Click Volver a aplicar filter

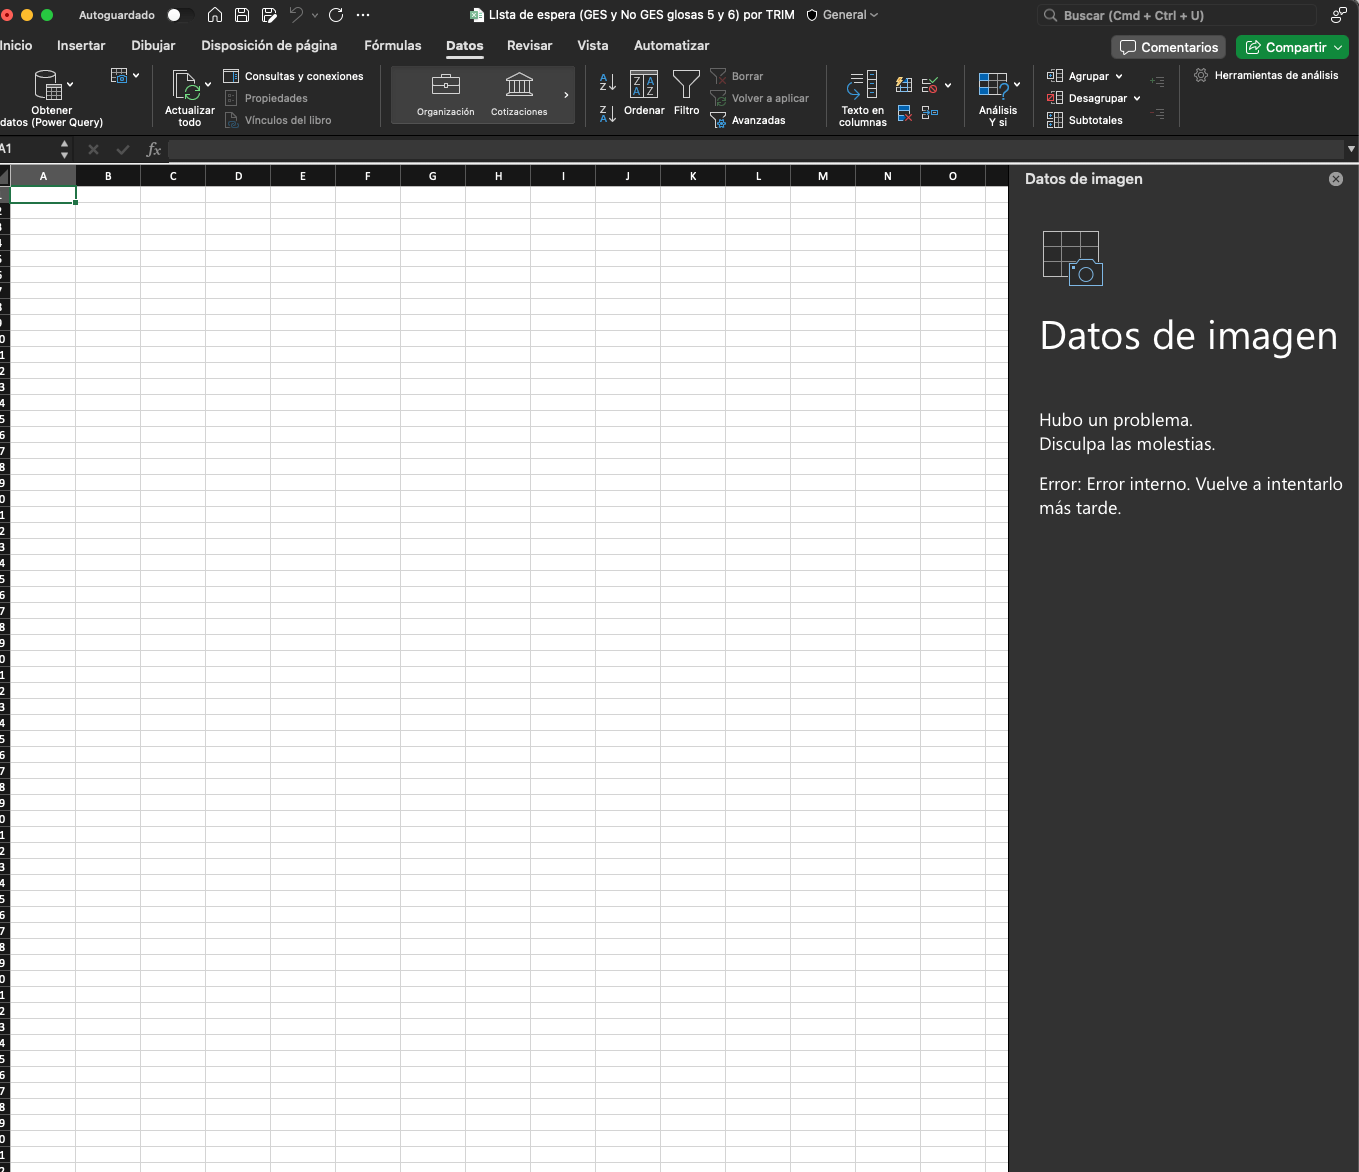click(760, 98)
